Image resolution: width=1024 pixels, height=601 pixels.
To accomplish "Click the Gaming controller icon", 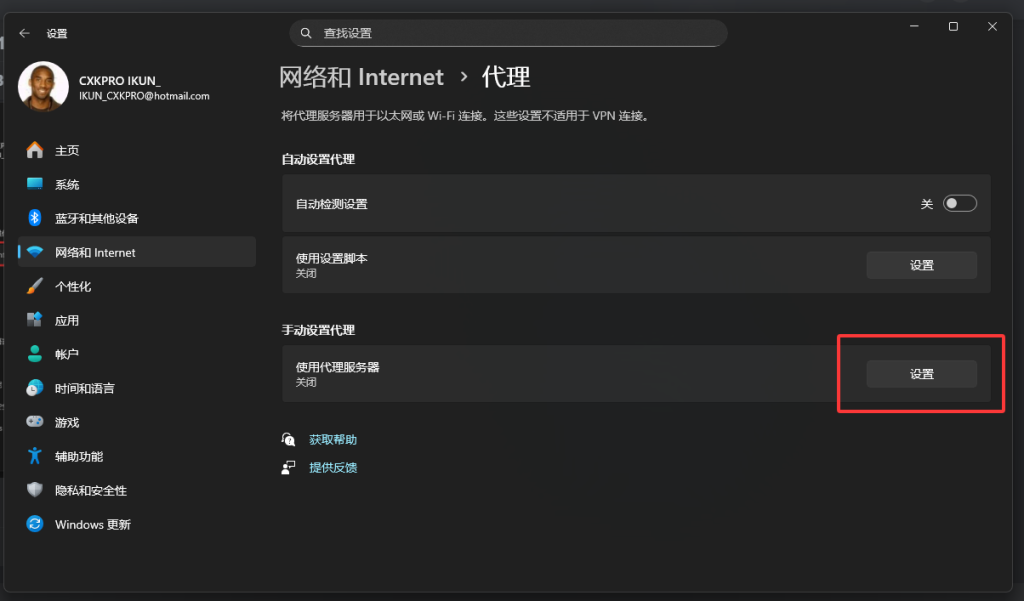I will click(35, 422).
